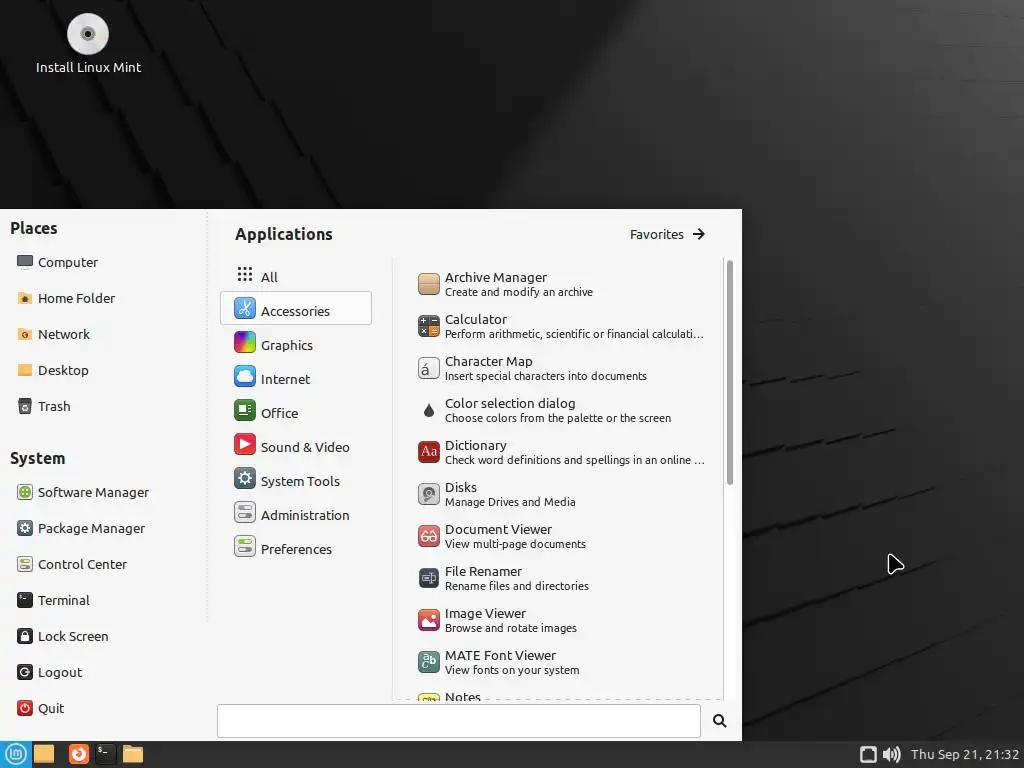
Task: Click Quit entry
Action: pos(40,708)
